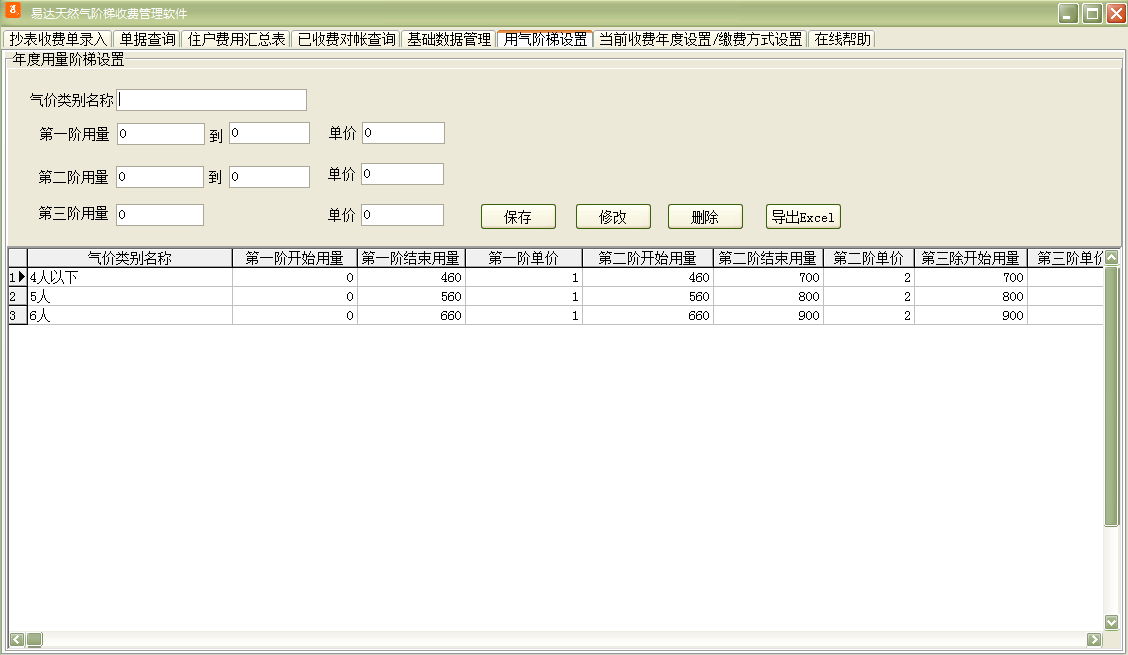The width and height of the screenshot is (1128, 655).
Task: Open the 抄表收费单录入 tab
Action: click(x=58, y=39)
